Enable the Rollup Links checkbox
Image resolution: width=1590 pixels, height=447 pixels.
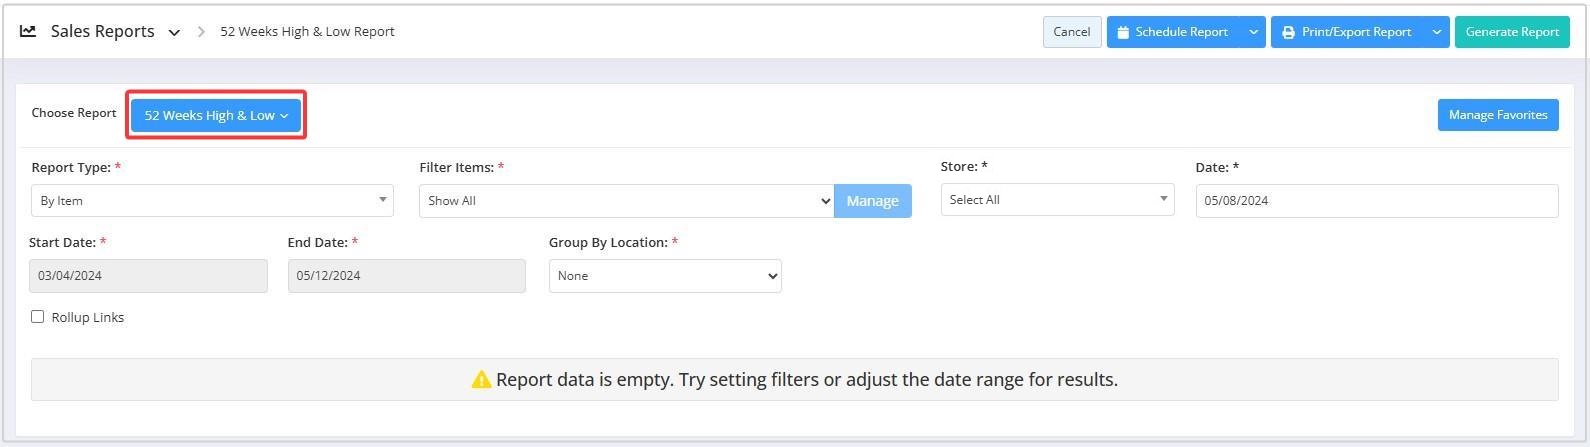click(38, 317)
